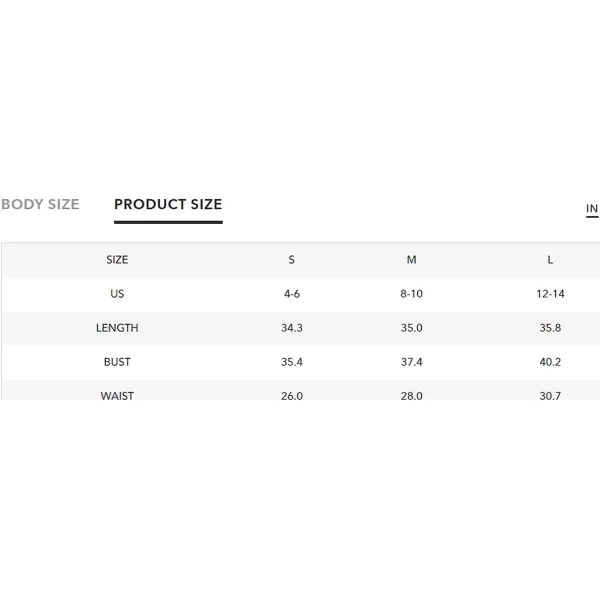Click the 40.2 bust value

point(550,362)
